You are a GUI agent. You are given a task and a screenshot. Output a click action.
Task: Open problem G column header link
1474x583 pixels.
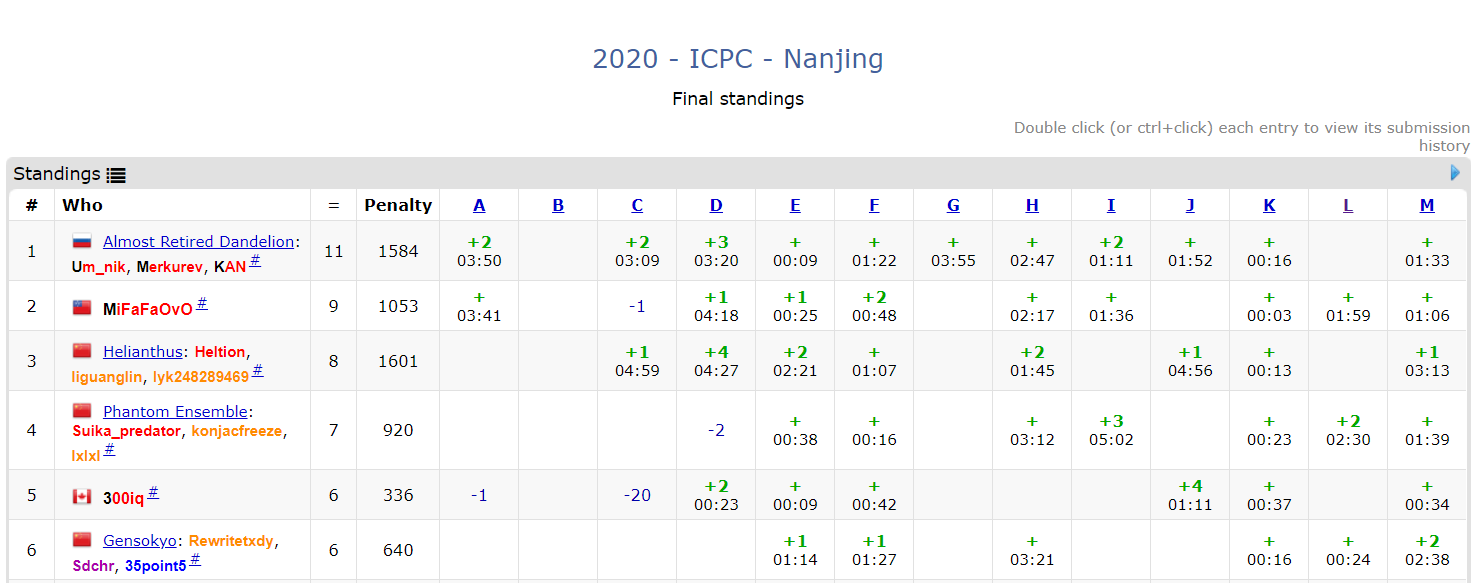(953, 205)
